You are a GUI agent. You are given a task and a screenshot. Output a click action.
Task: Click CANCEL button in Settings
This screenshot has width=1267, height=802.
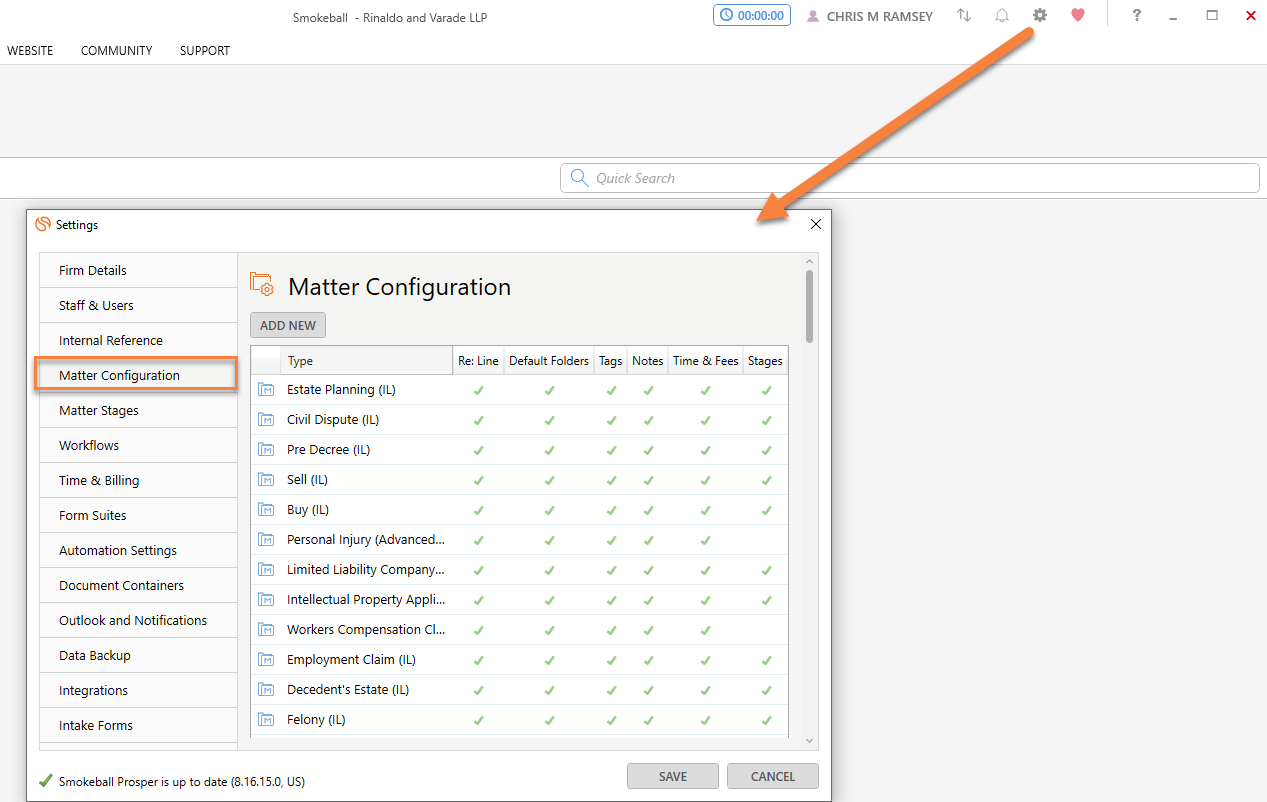point(773,776)
